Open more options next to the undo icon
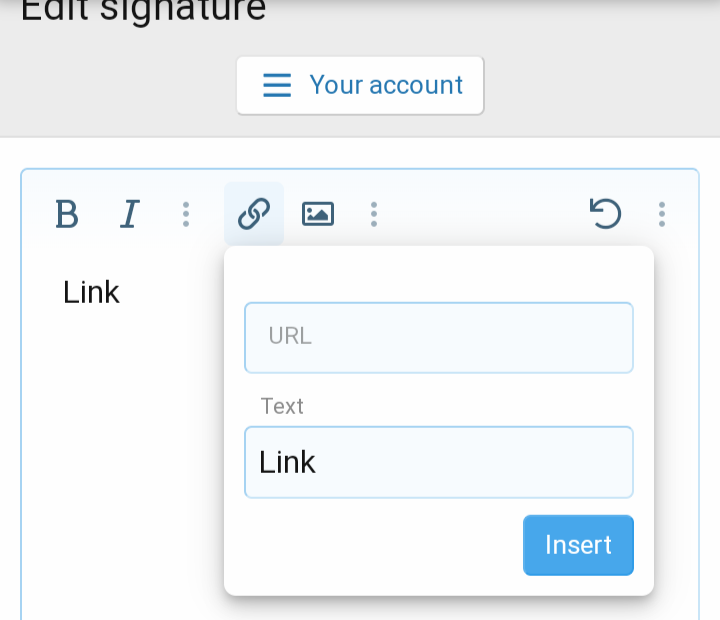720x620 pixels. click(x=662, y=214)
